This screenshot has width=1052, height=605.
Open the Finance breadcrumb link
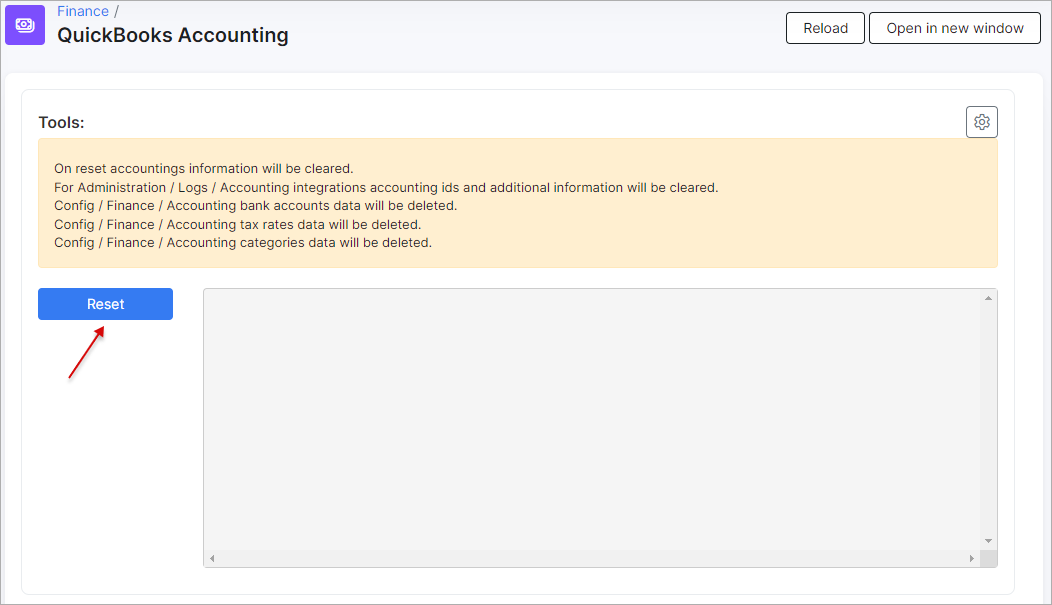point(82,10)
